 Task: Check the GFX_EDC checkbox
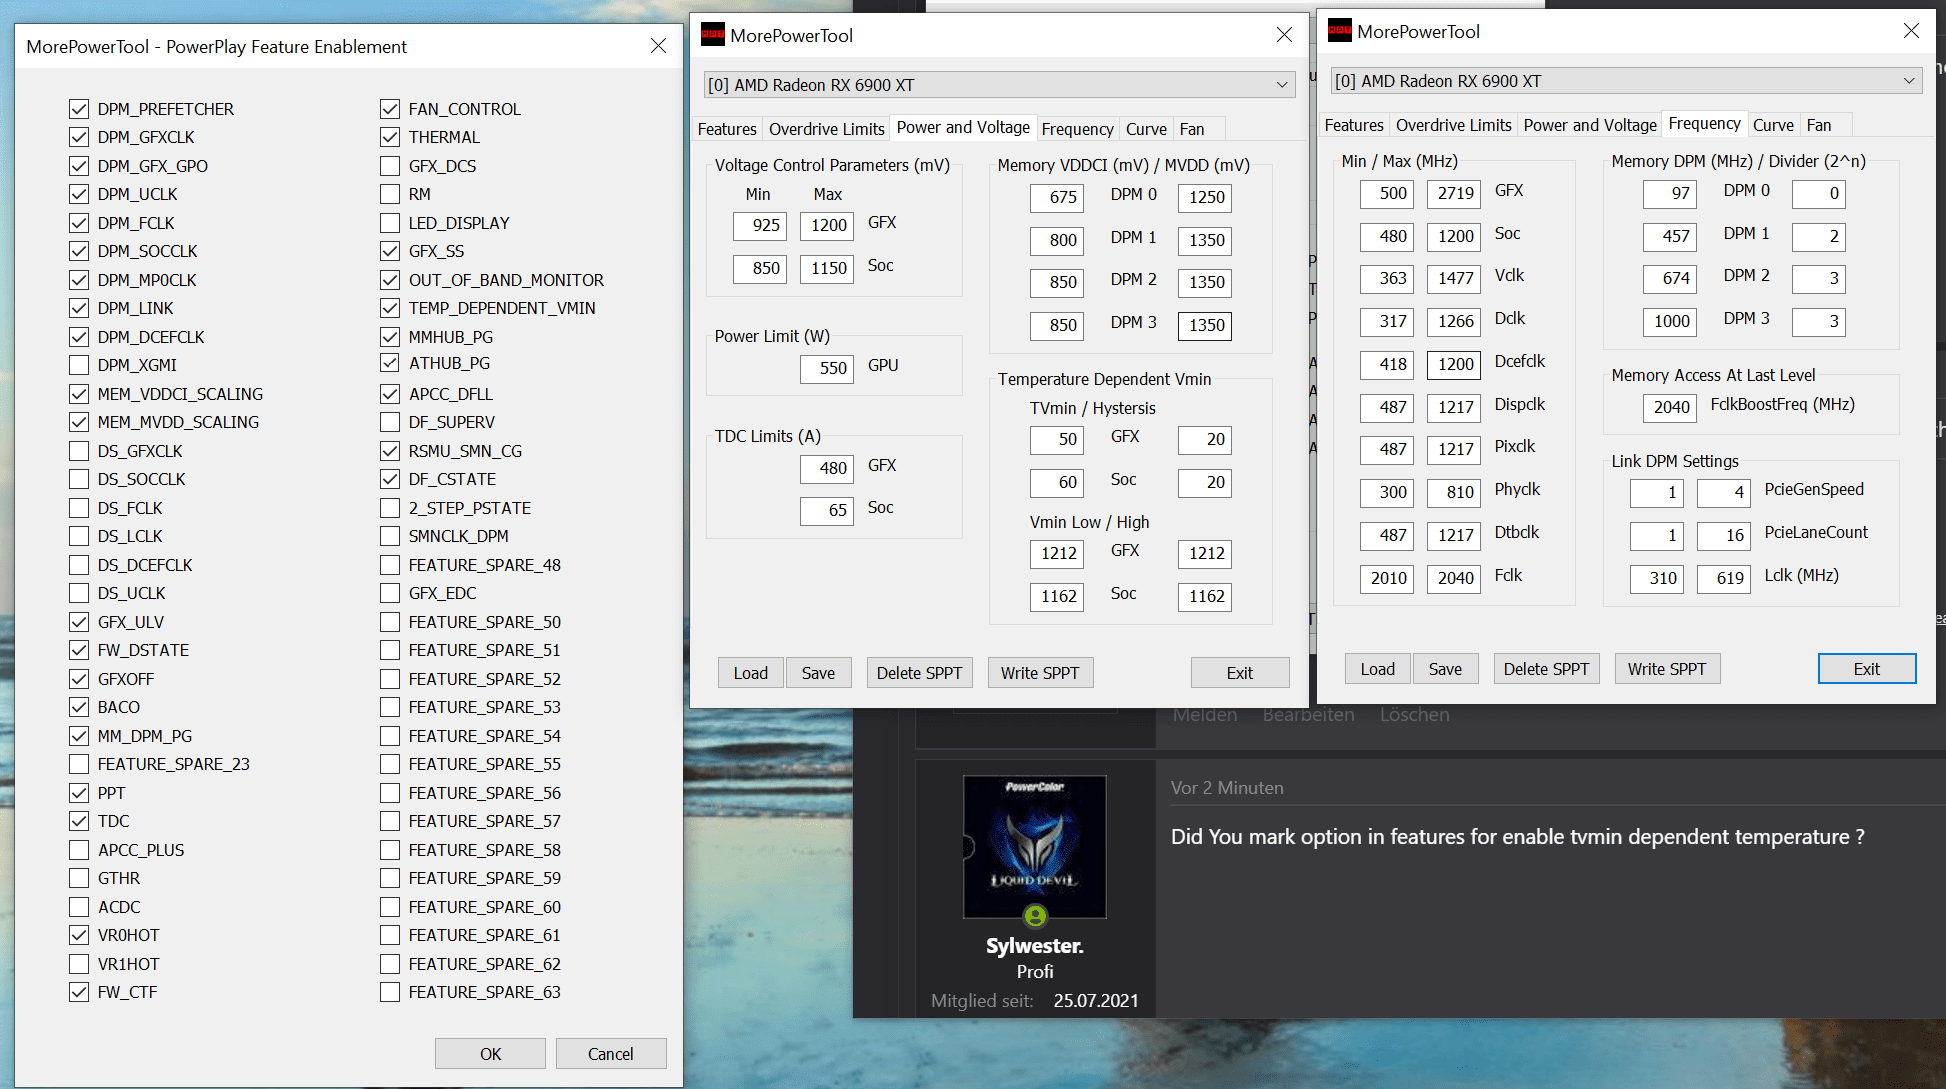(390, 593)
